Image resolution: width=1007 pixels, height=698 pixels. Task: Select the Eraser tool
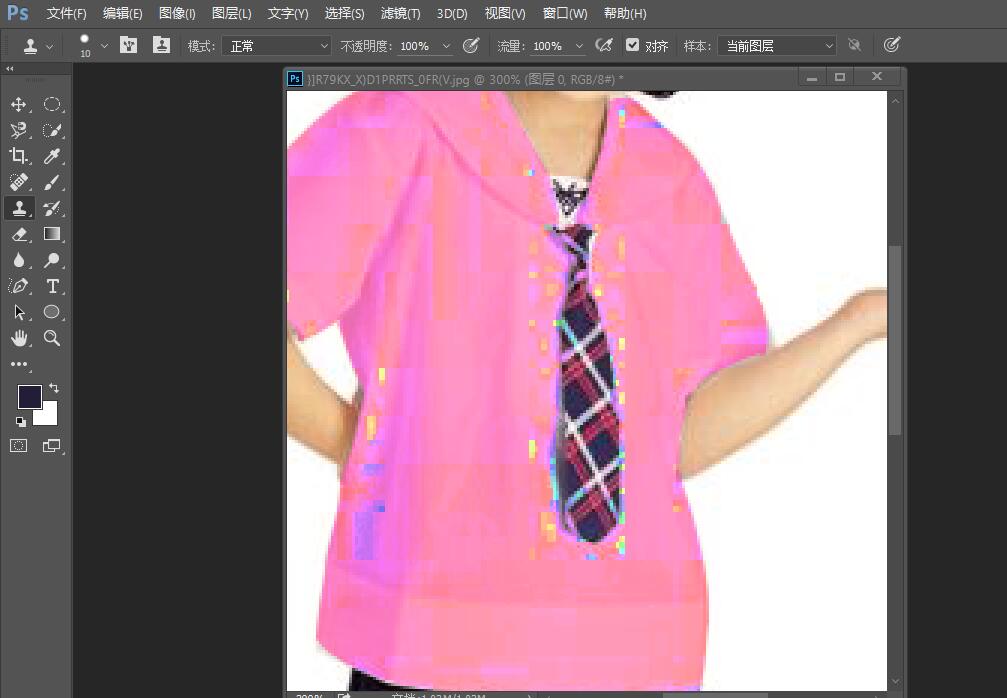pos(19,234)
